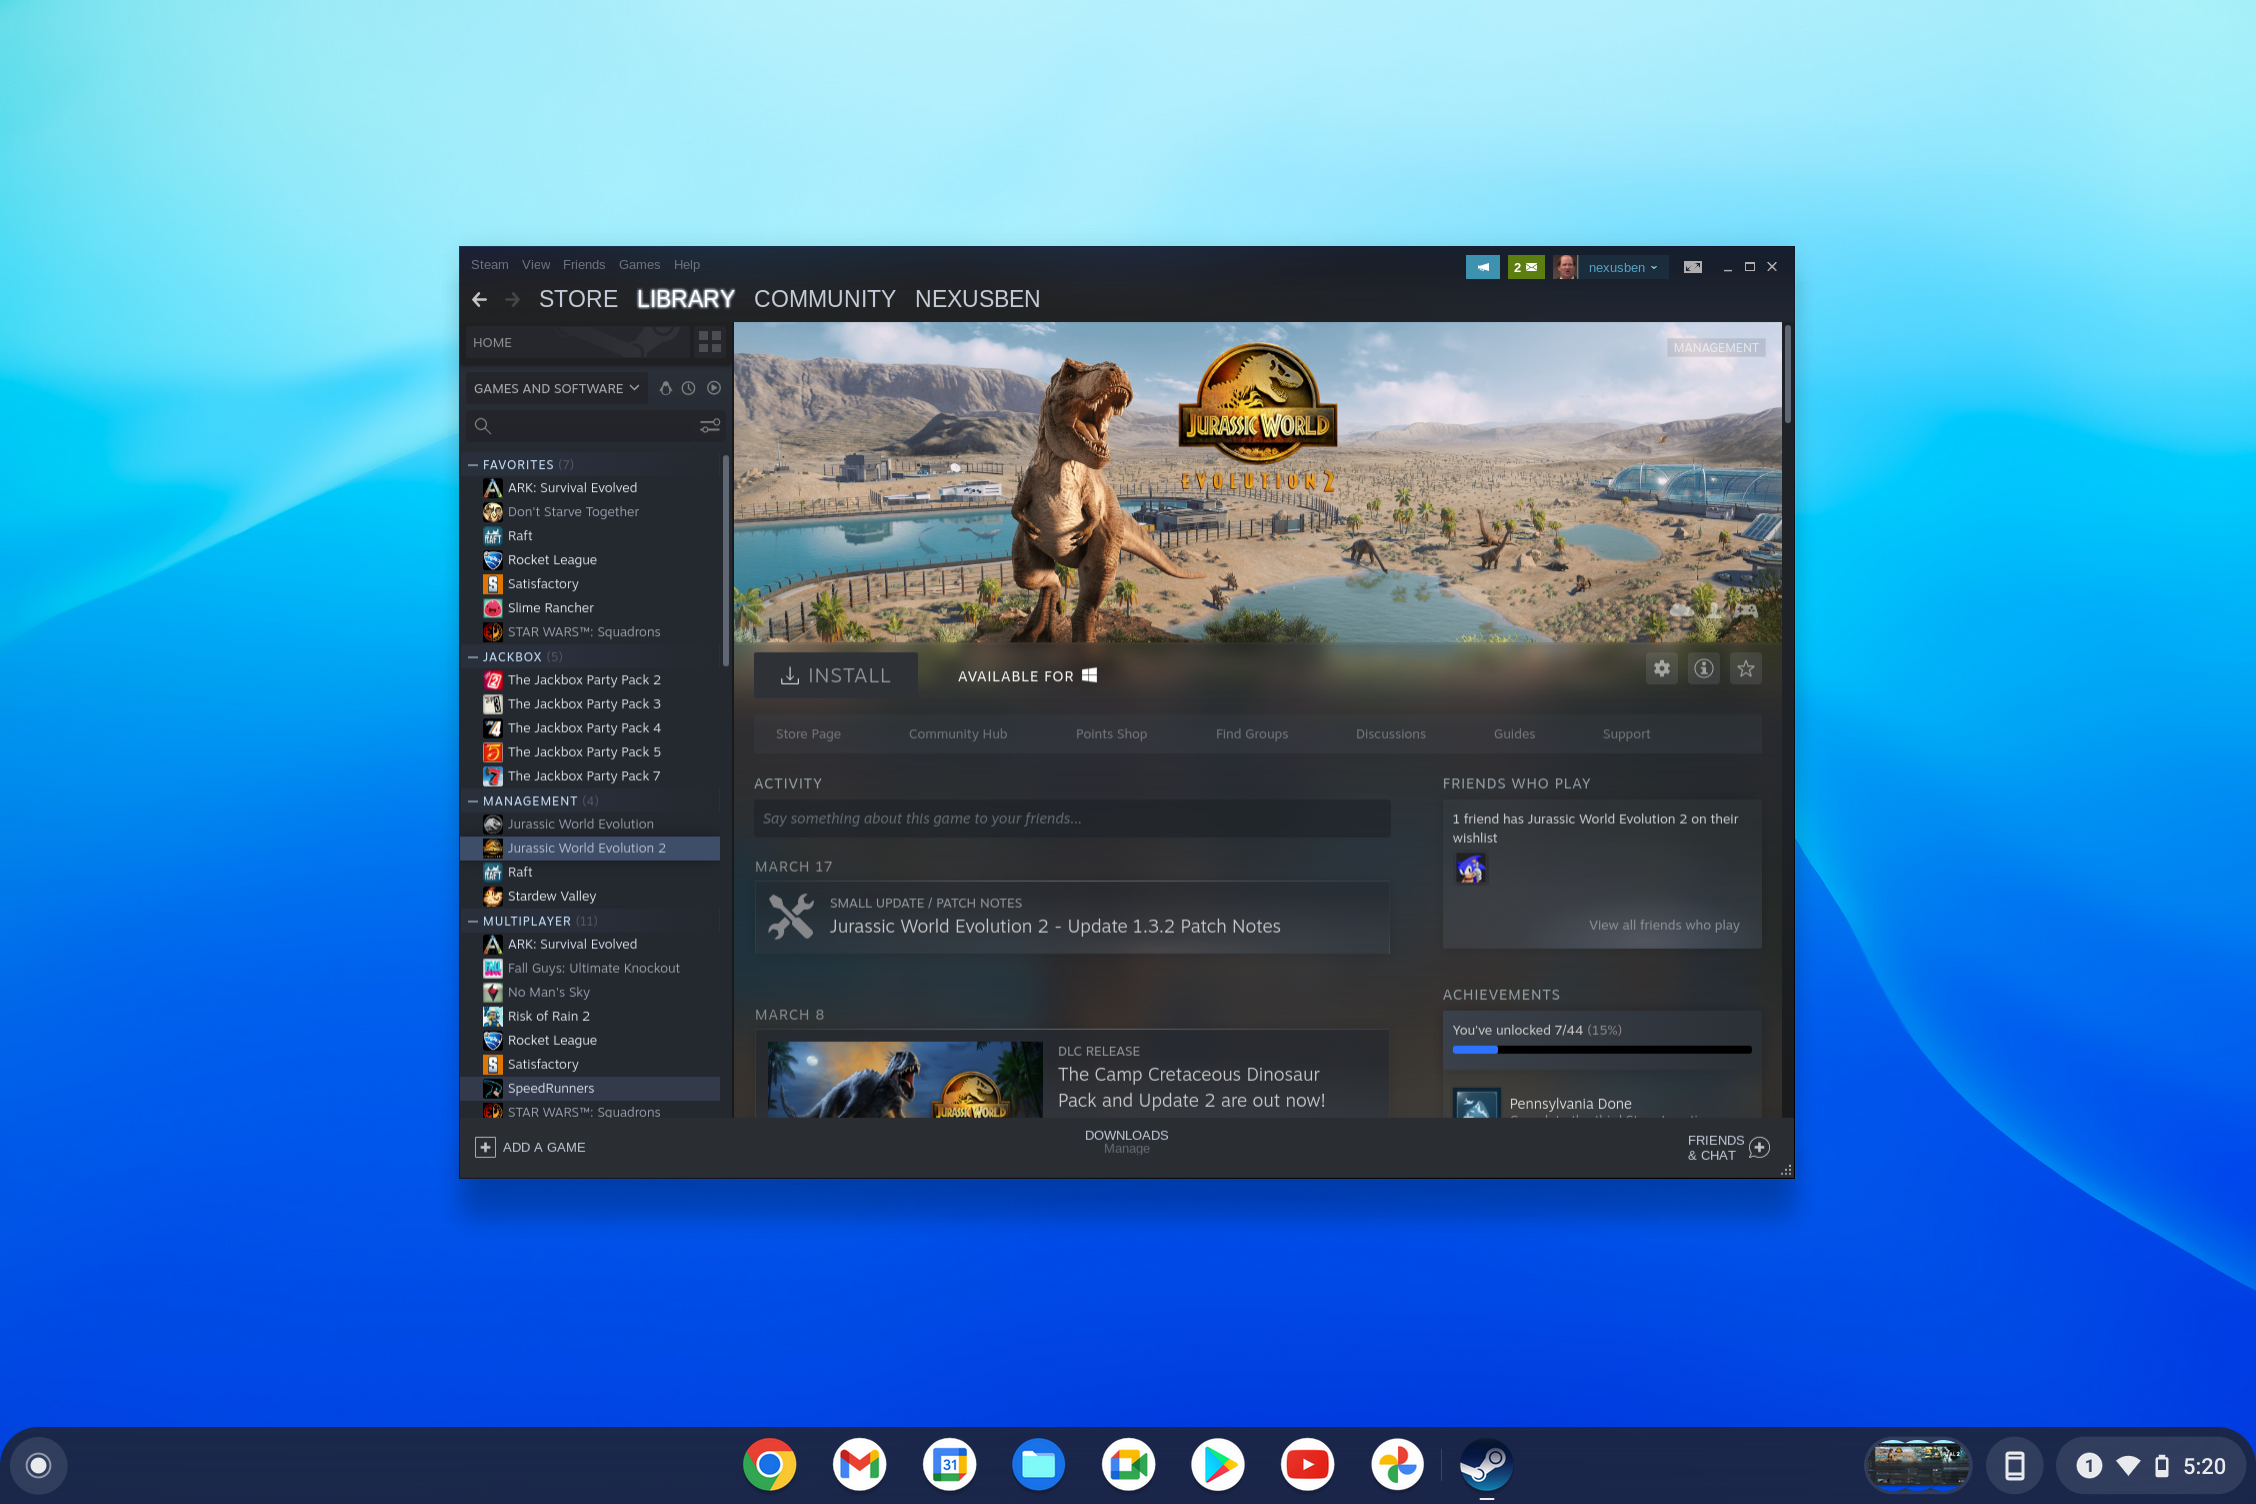Click the INSTALL button
Screen dimensions: 2256x1504
click(x=836, y=674)
